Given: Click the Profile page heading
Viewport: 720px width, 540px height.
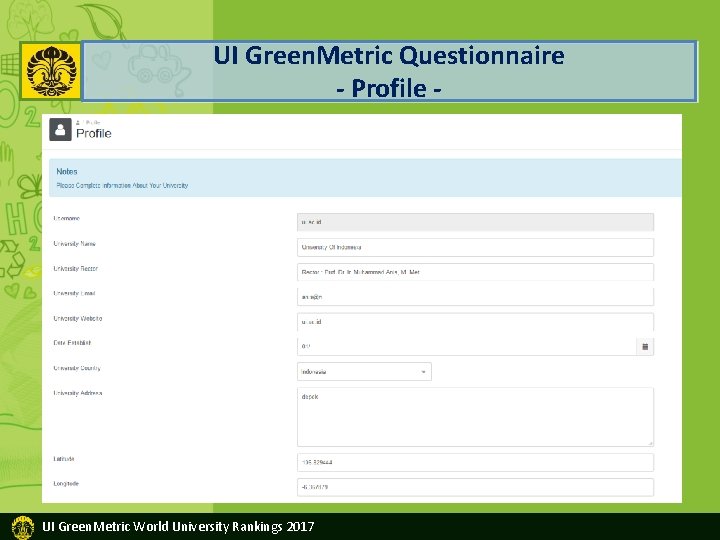Looking at the screenshot, I should click(x=94, y=134).
